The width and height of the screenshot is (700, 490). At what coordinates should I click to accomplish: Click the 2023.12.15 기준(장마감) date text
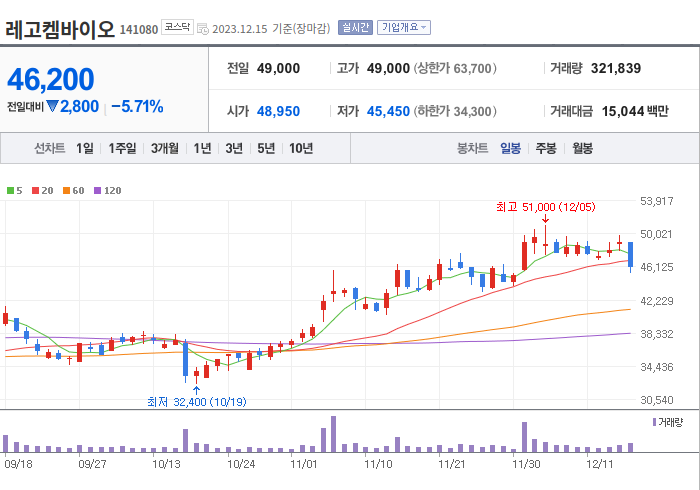click(271, 29)
